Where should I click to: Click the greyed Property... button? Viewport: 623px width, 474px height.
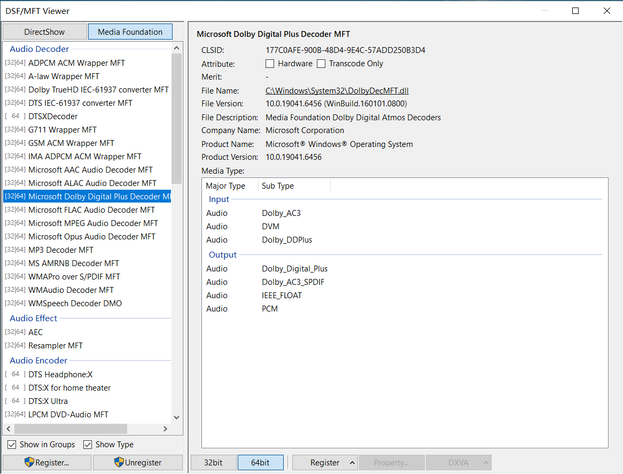[x=391, y=462]
